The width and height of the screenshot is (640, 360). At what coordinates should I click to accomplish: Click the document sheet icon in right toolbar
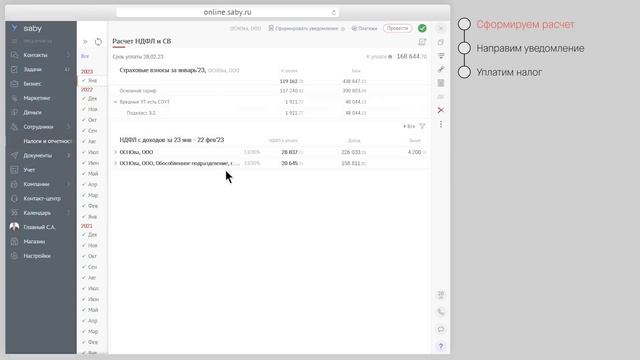click(441, 83)
